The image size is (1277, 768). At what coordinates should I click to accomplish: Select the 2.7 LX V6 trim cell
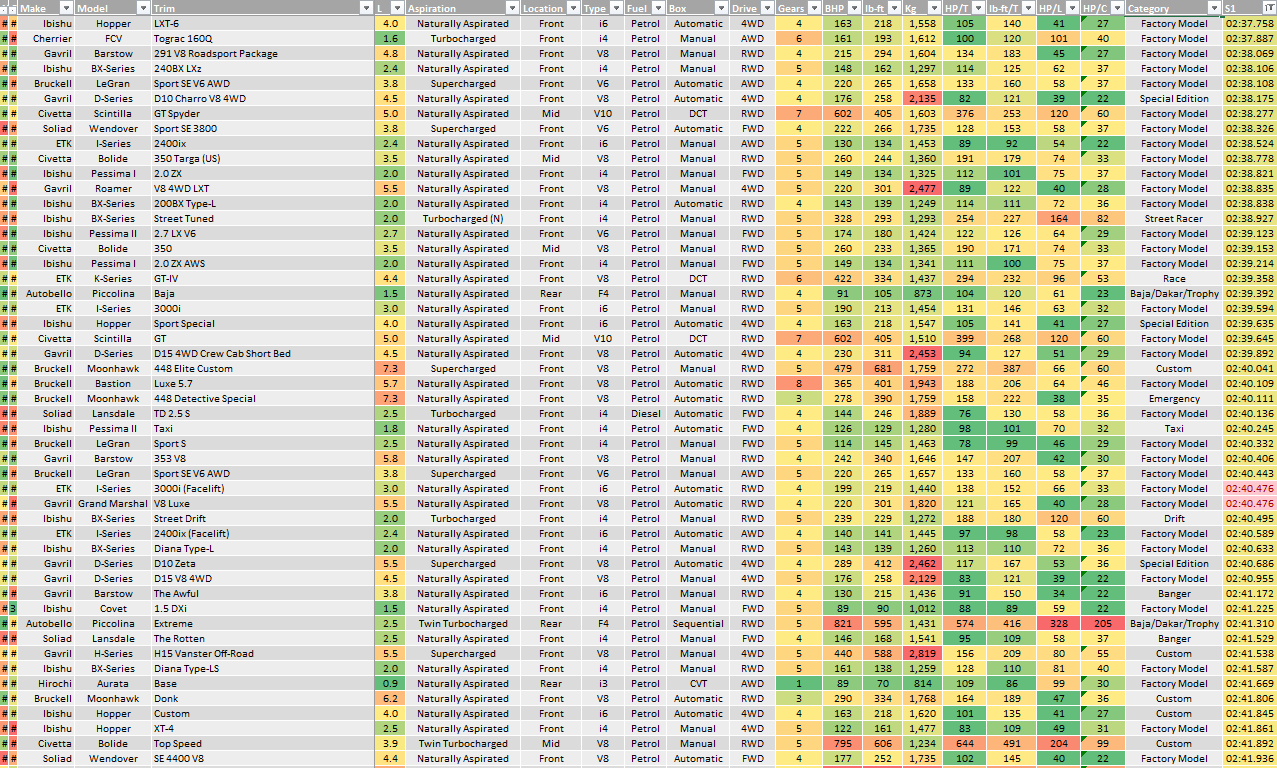pos(263,233)
